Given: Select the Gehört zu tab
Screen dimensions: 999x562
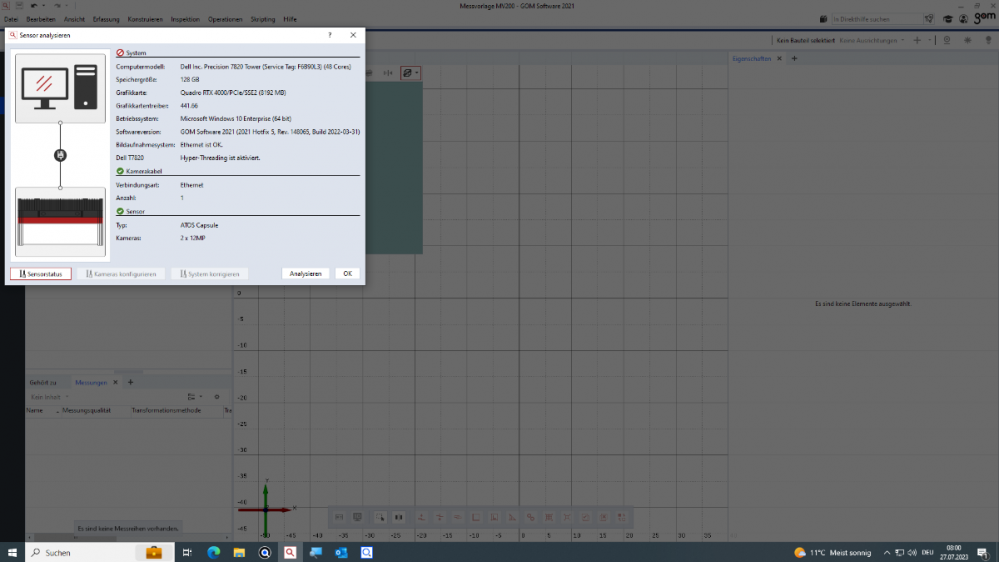Looking at the screenshot, I should click(x=43, y=382).
